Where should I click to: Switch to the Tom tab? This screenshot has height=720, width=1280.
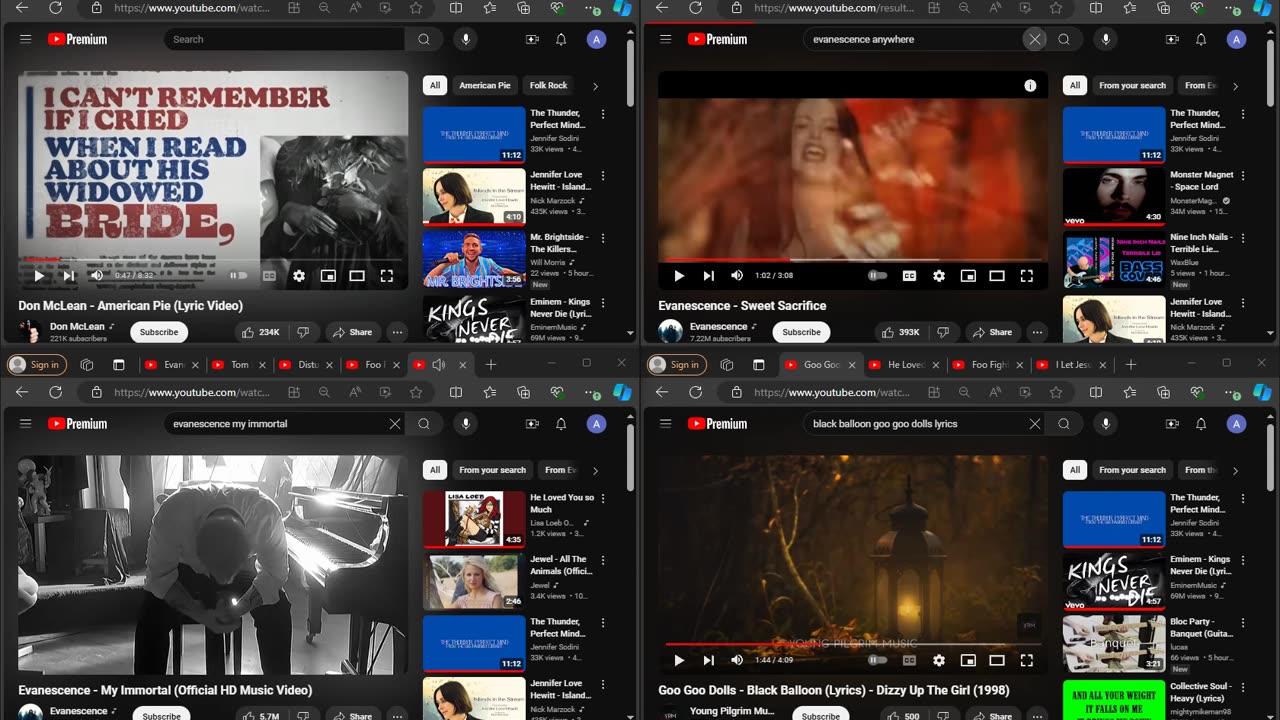point(238,365)
